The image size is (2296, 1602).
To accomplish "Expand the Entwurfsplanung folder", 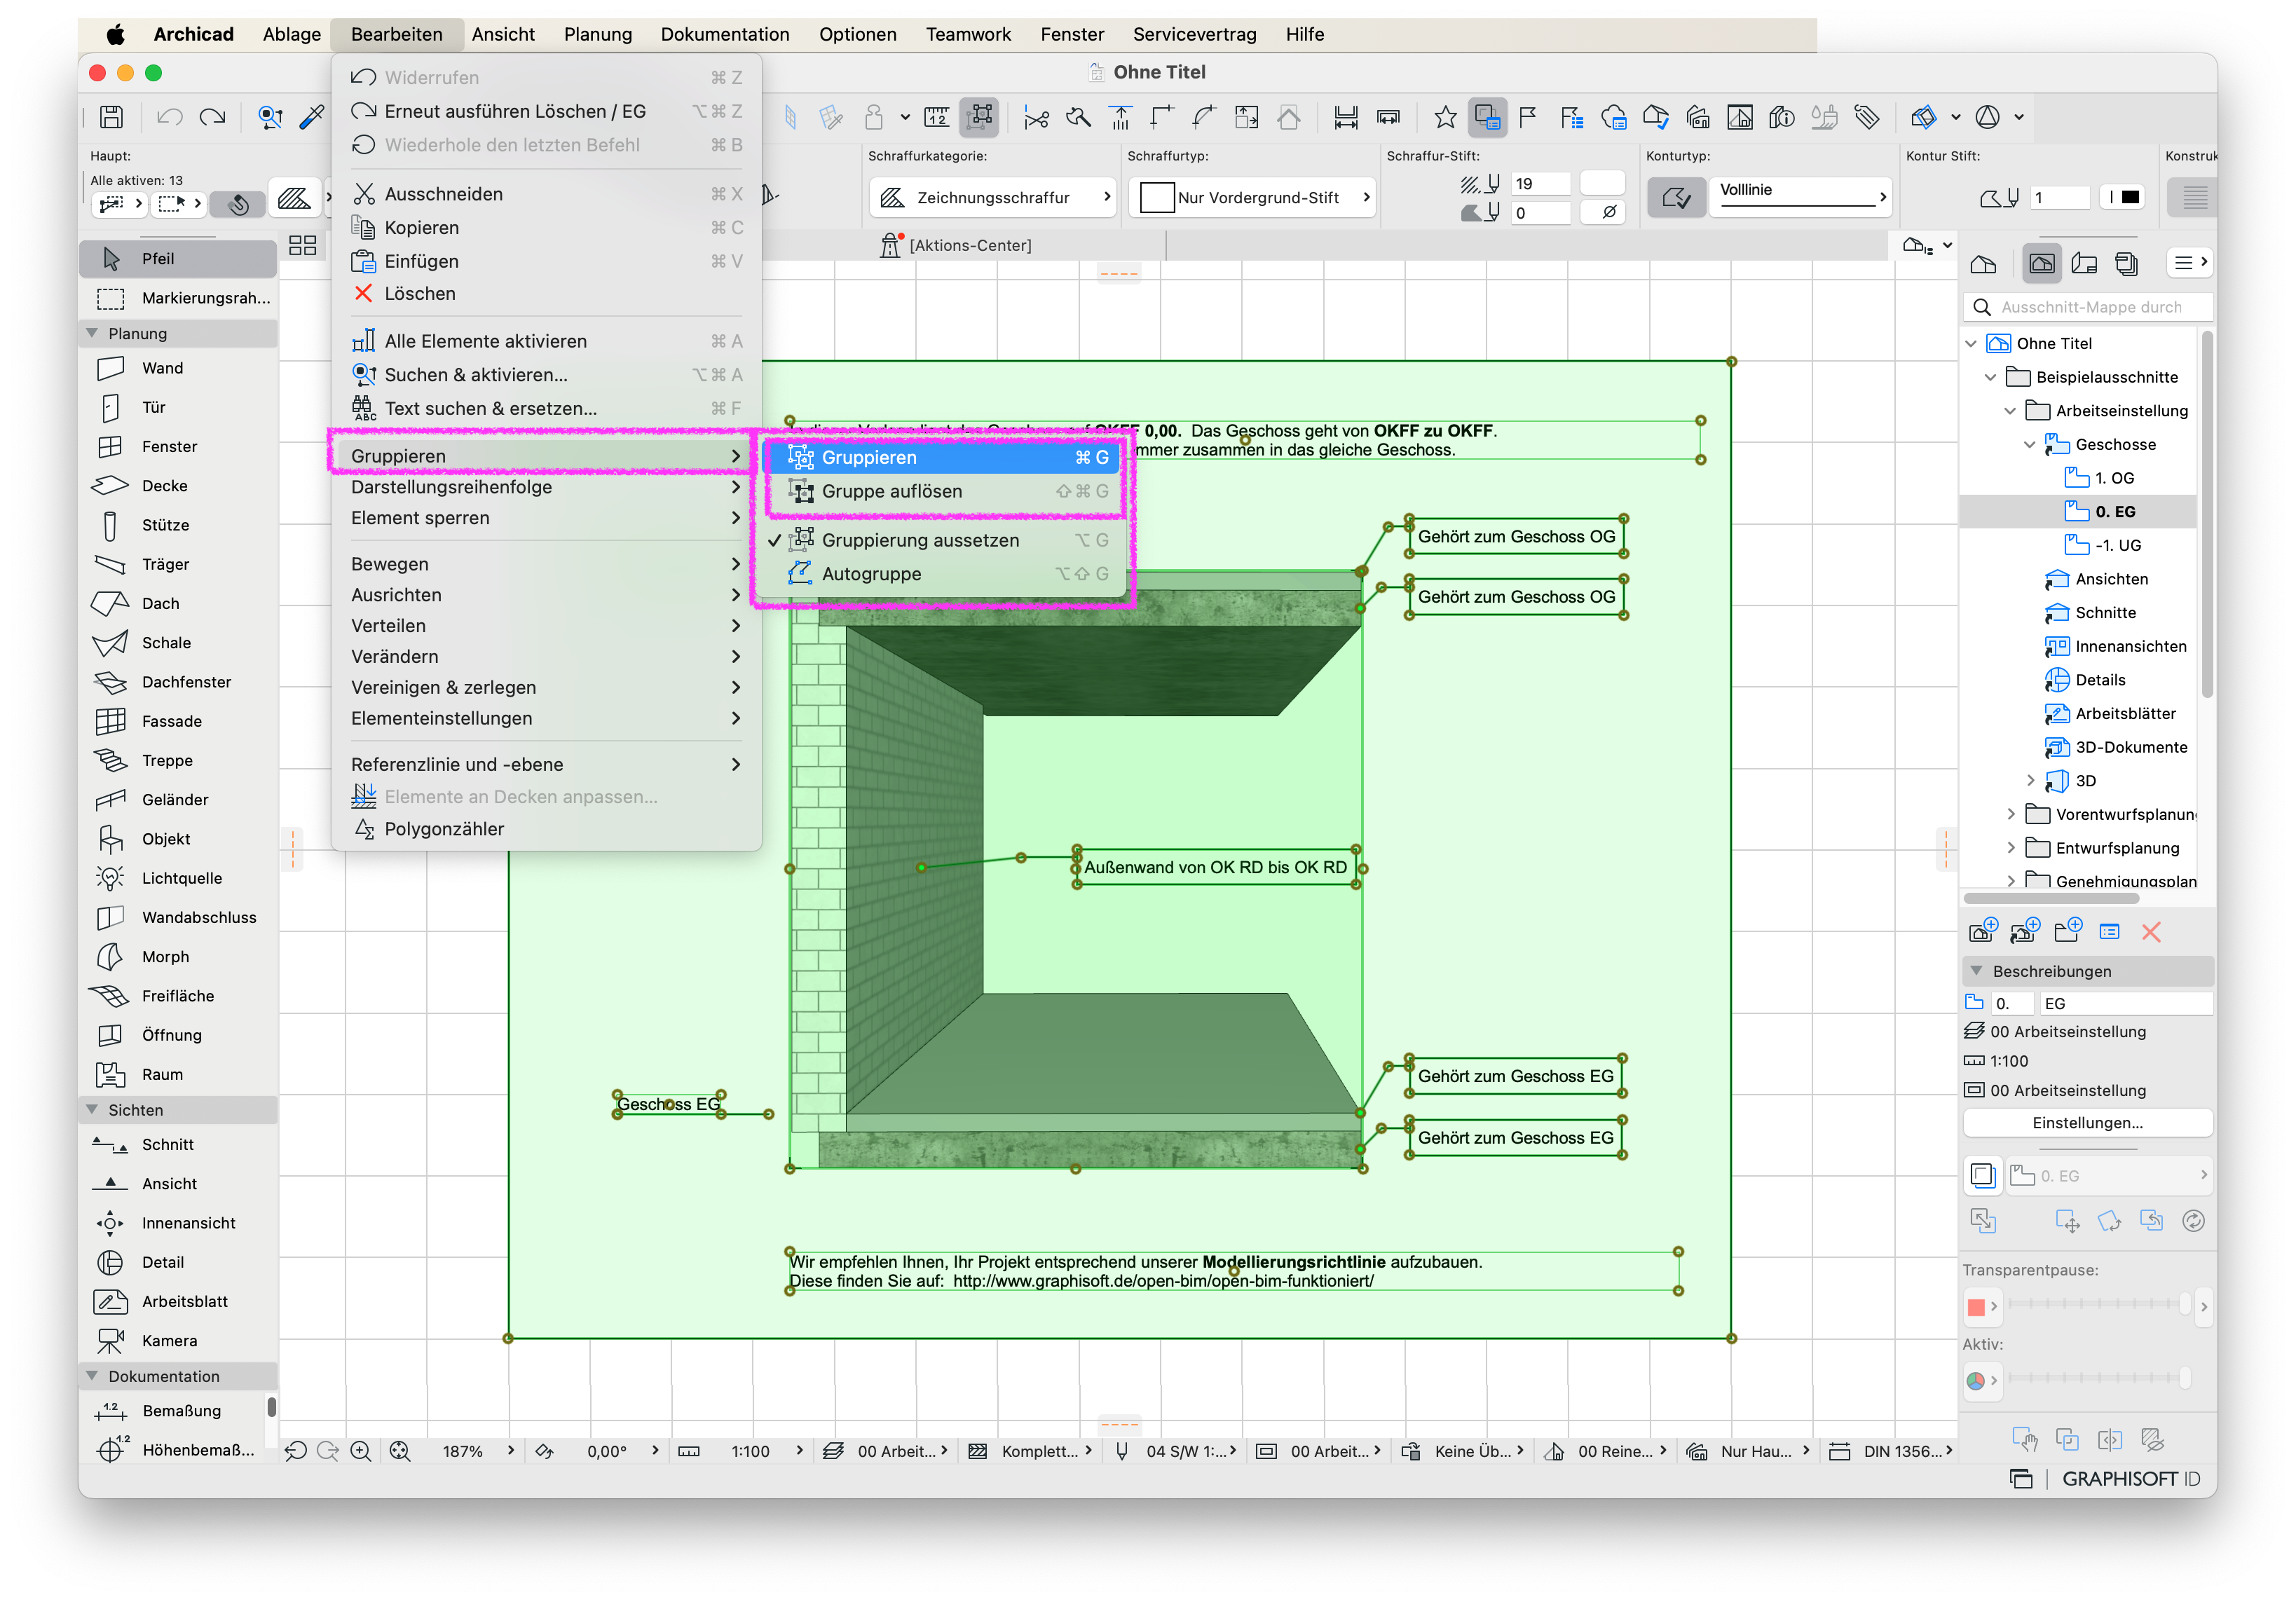I will tap(2012, 848).
